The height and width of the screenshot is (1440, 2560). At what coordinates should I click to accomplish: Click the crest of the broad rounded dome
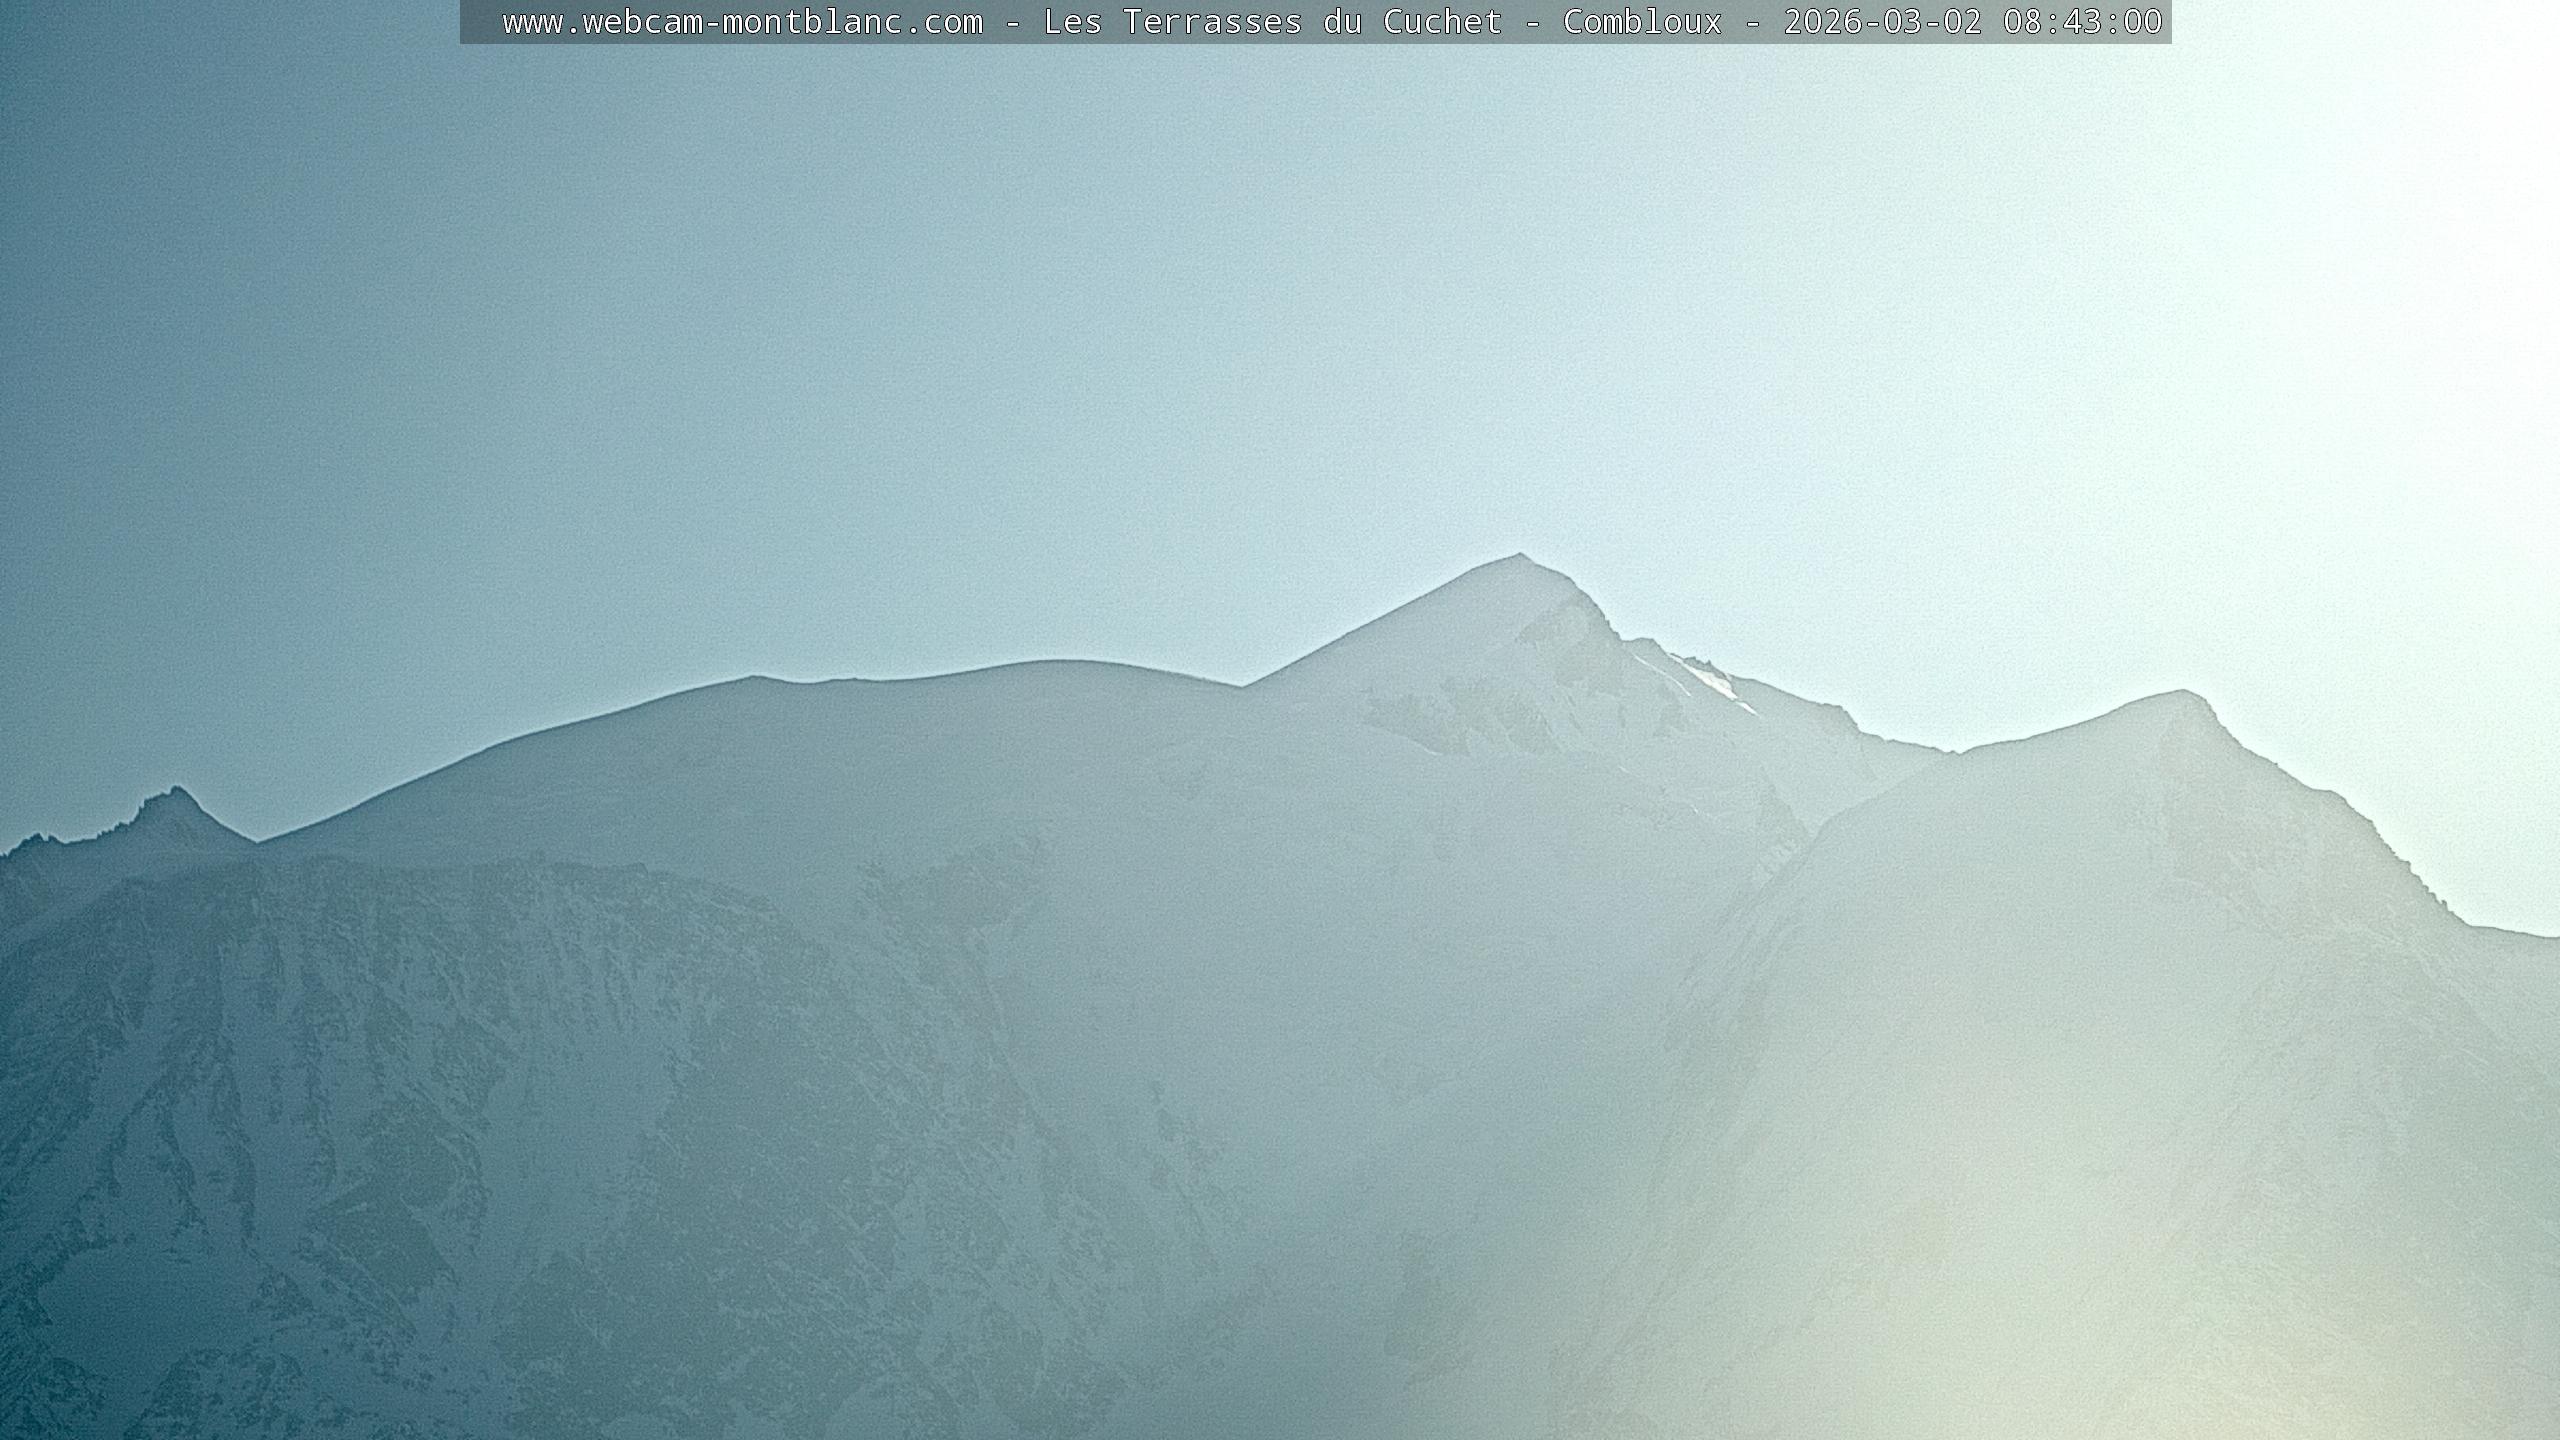tap(1060, 663)
